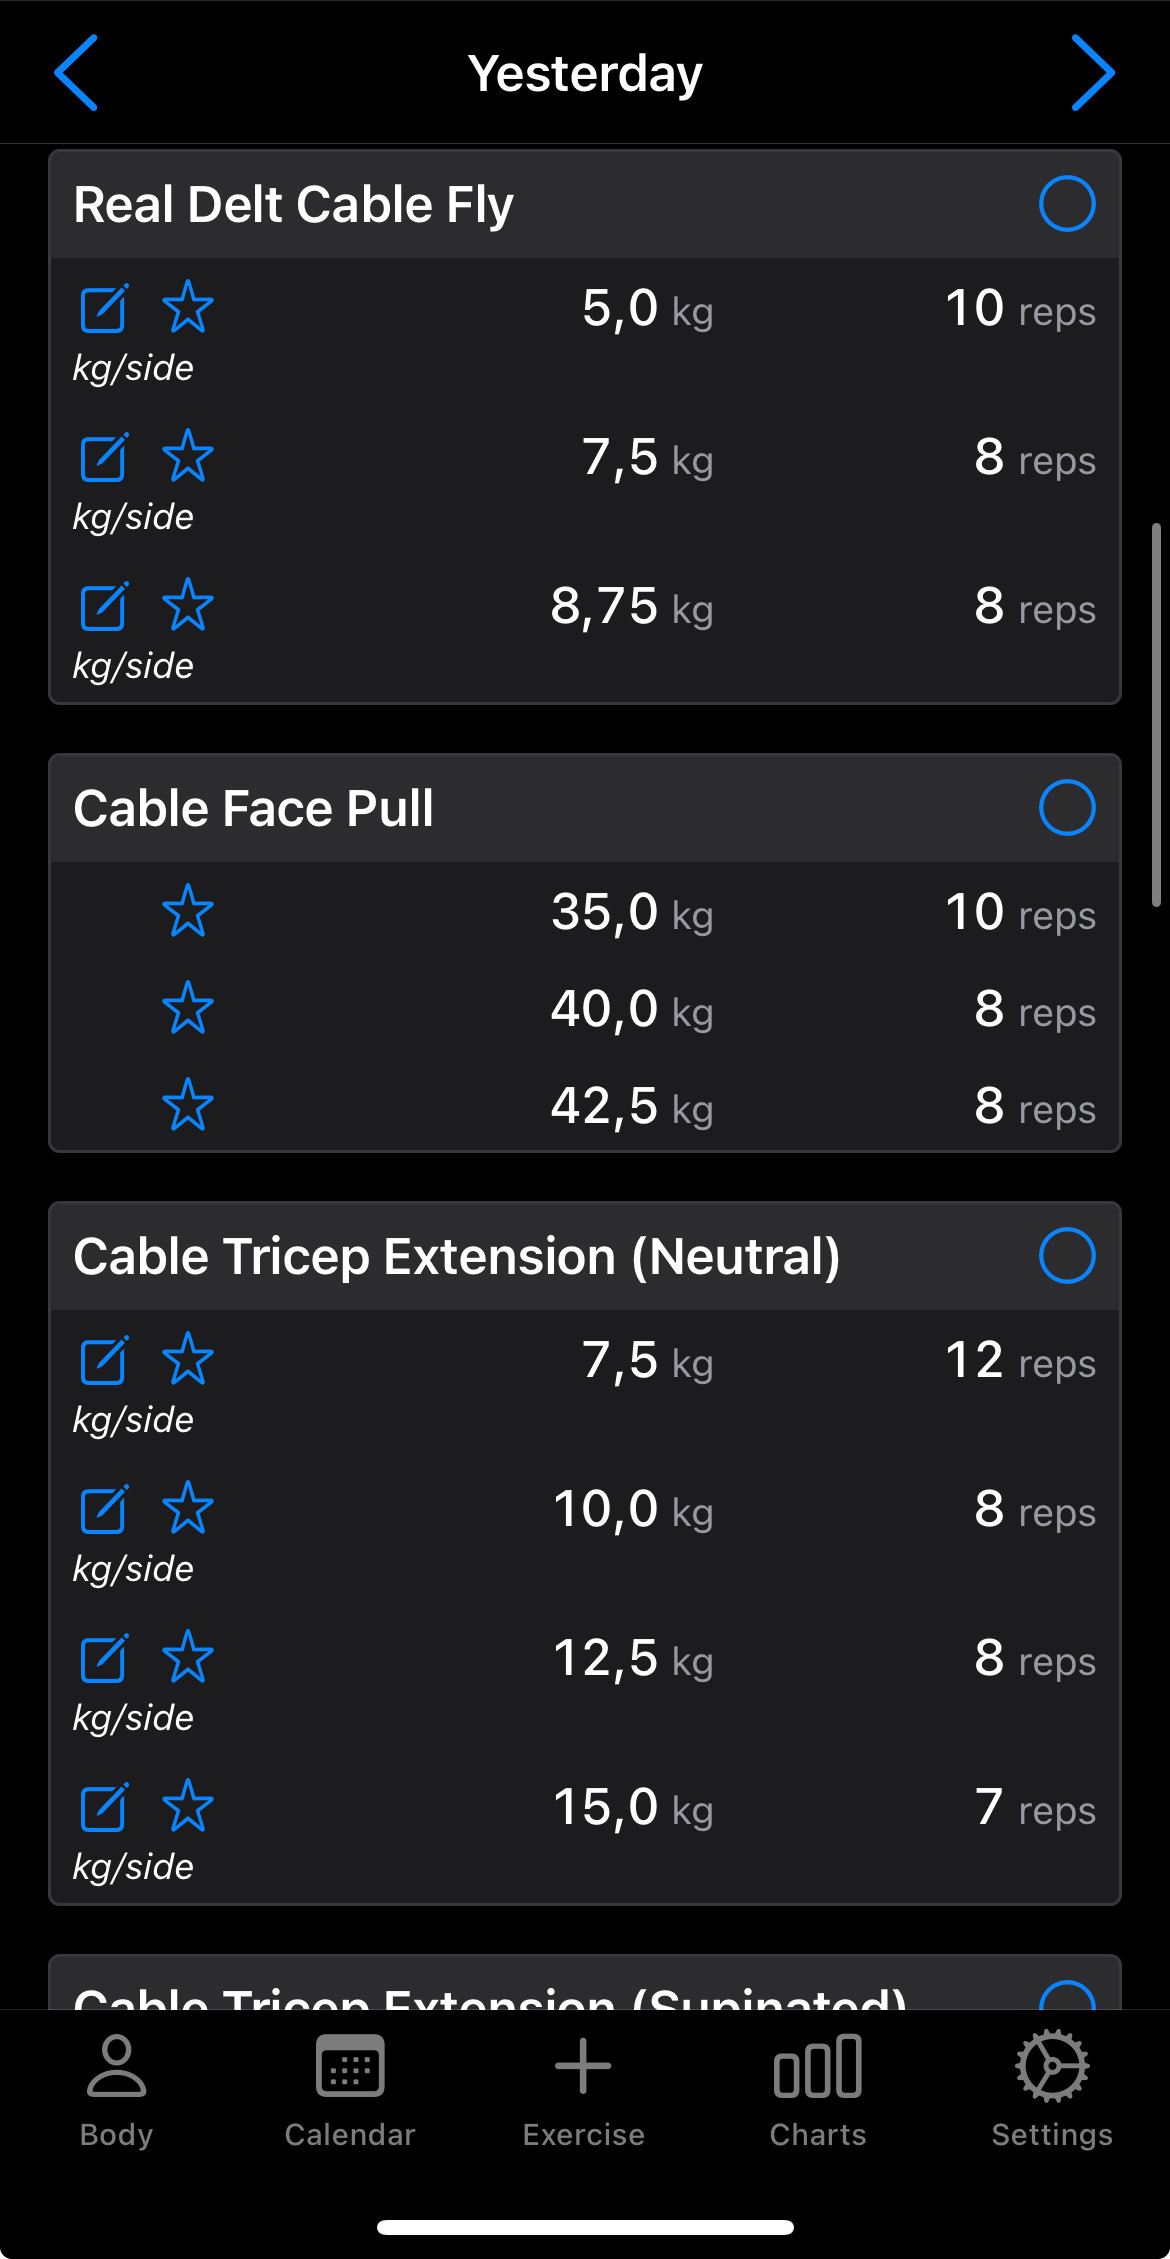Viewport: 1170px width, 2259px height.
Task: Star the 35,0 kg Face Pull set
Action: tap(188, 911)
